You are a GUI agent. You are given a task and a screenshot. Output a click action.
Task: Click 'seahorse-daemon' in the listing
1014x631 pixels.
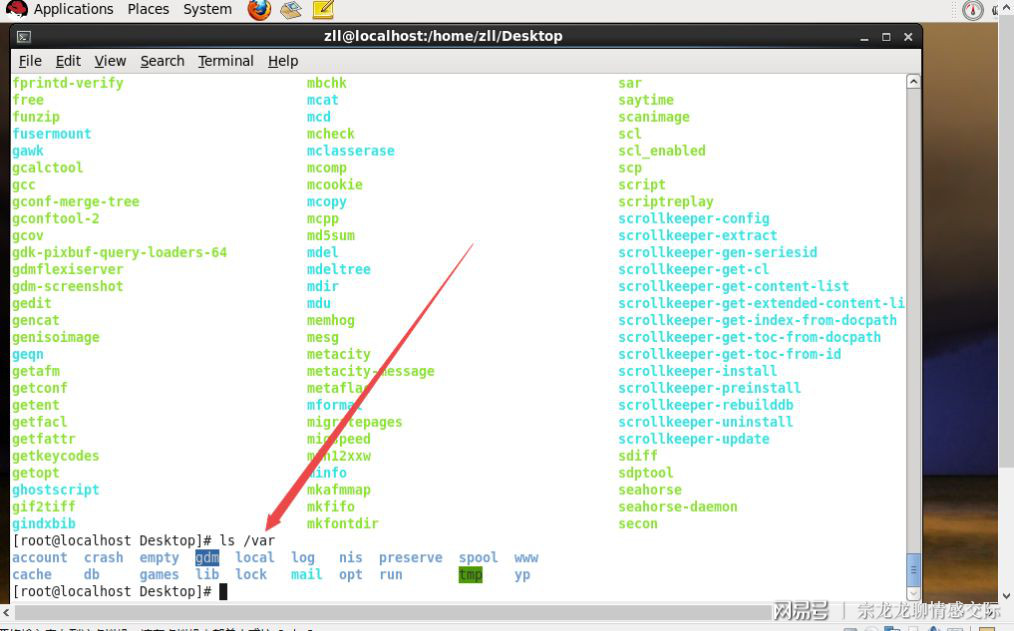tap(678, 507)
